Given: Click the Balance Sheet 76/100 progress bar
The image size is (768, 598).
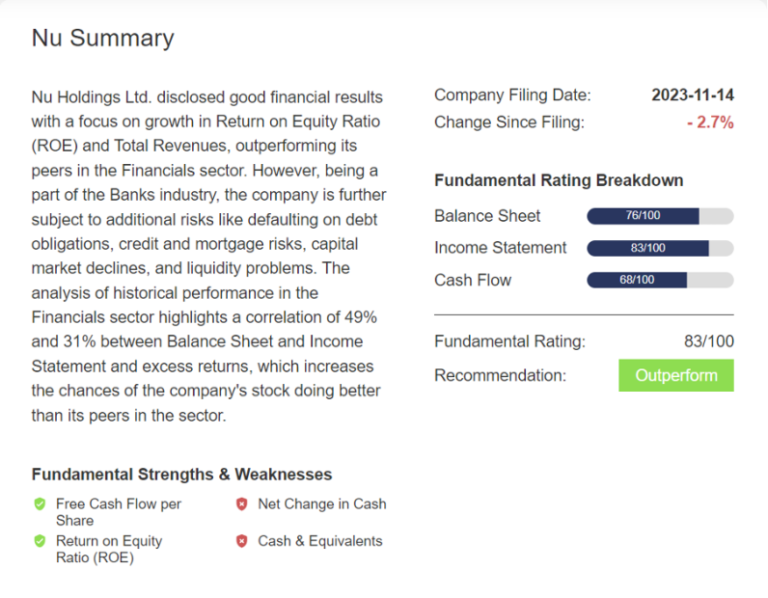Looking at the screenshot, I should click(660, 216).
